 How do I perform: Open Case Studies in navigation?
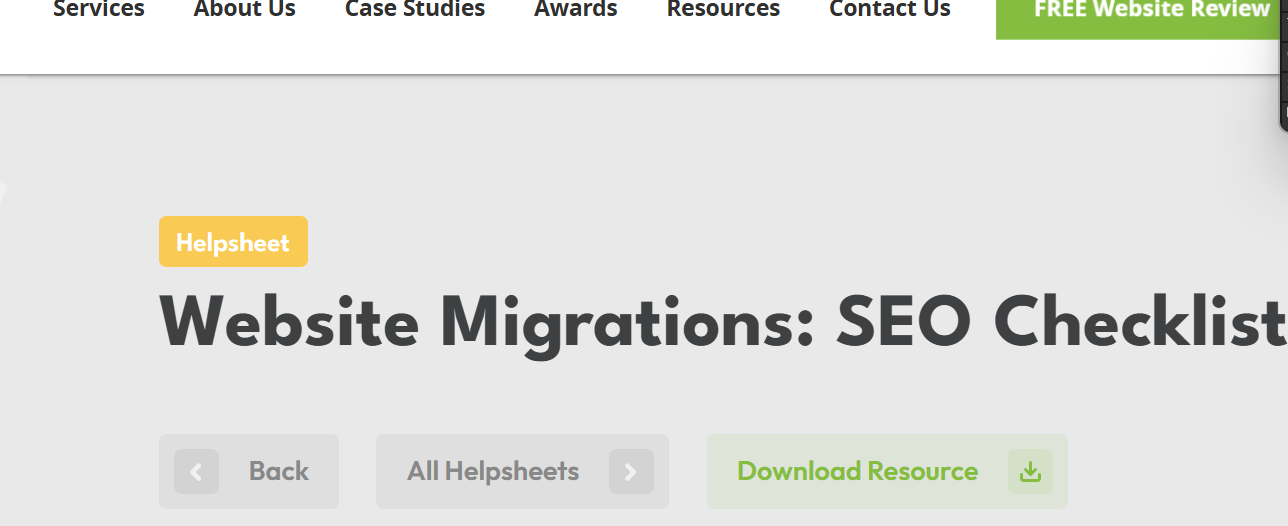[415, 10]
